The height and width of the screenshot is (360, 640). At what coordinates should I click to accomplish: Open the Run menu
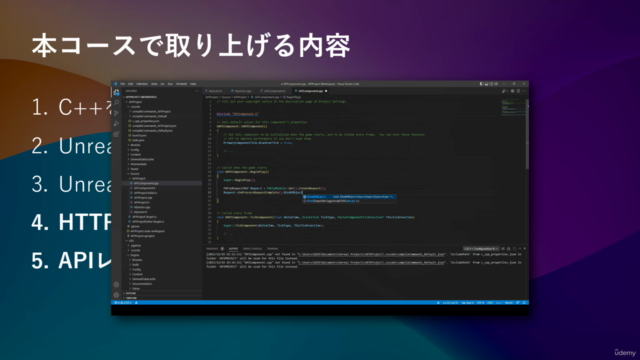point(170,84)
